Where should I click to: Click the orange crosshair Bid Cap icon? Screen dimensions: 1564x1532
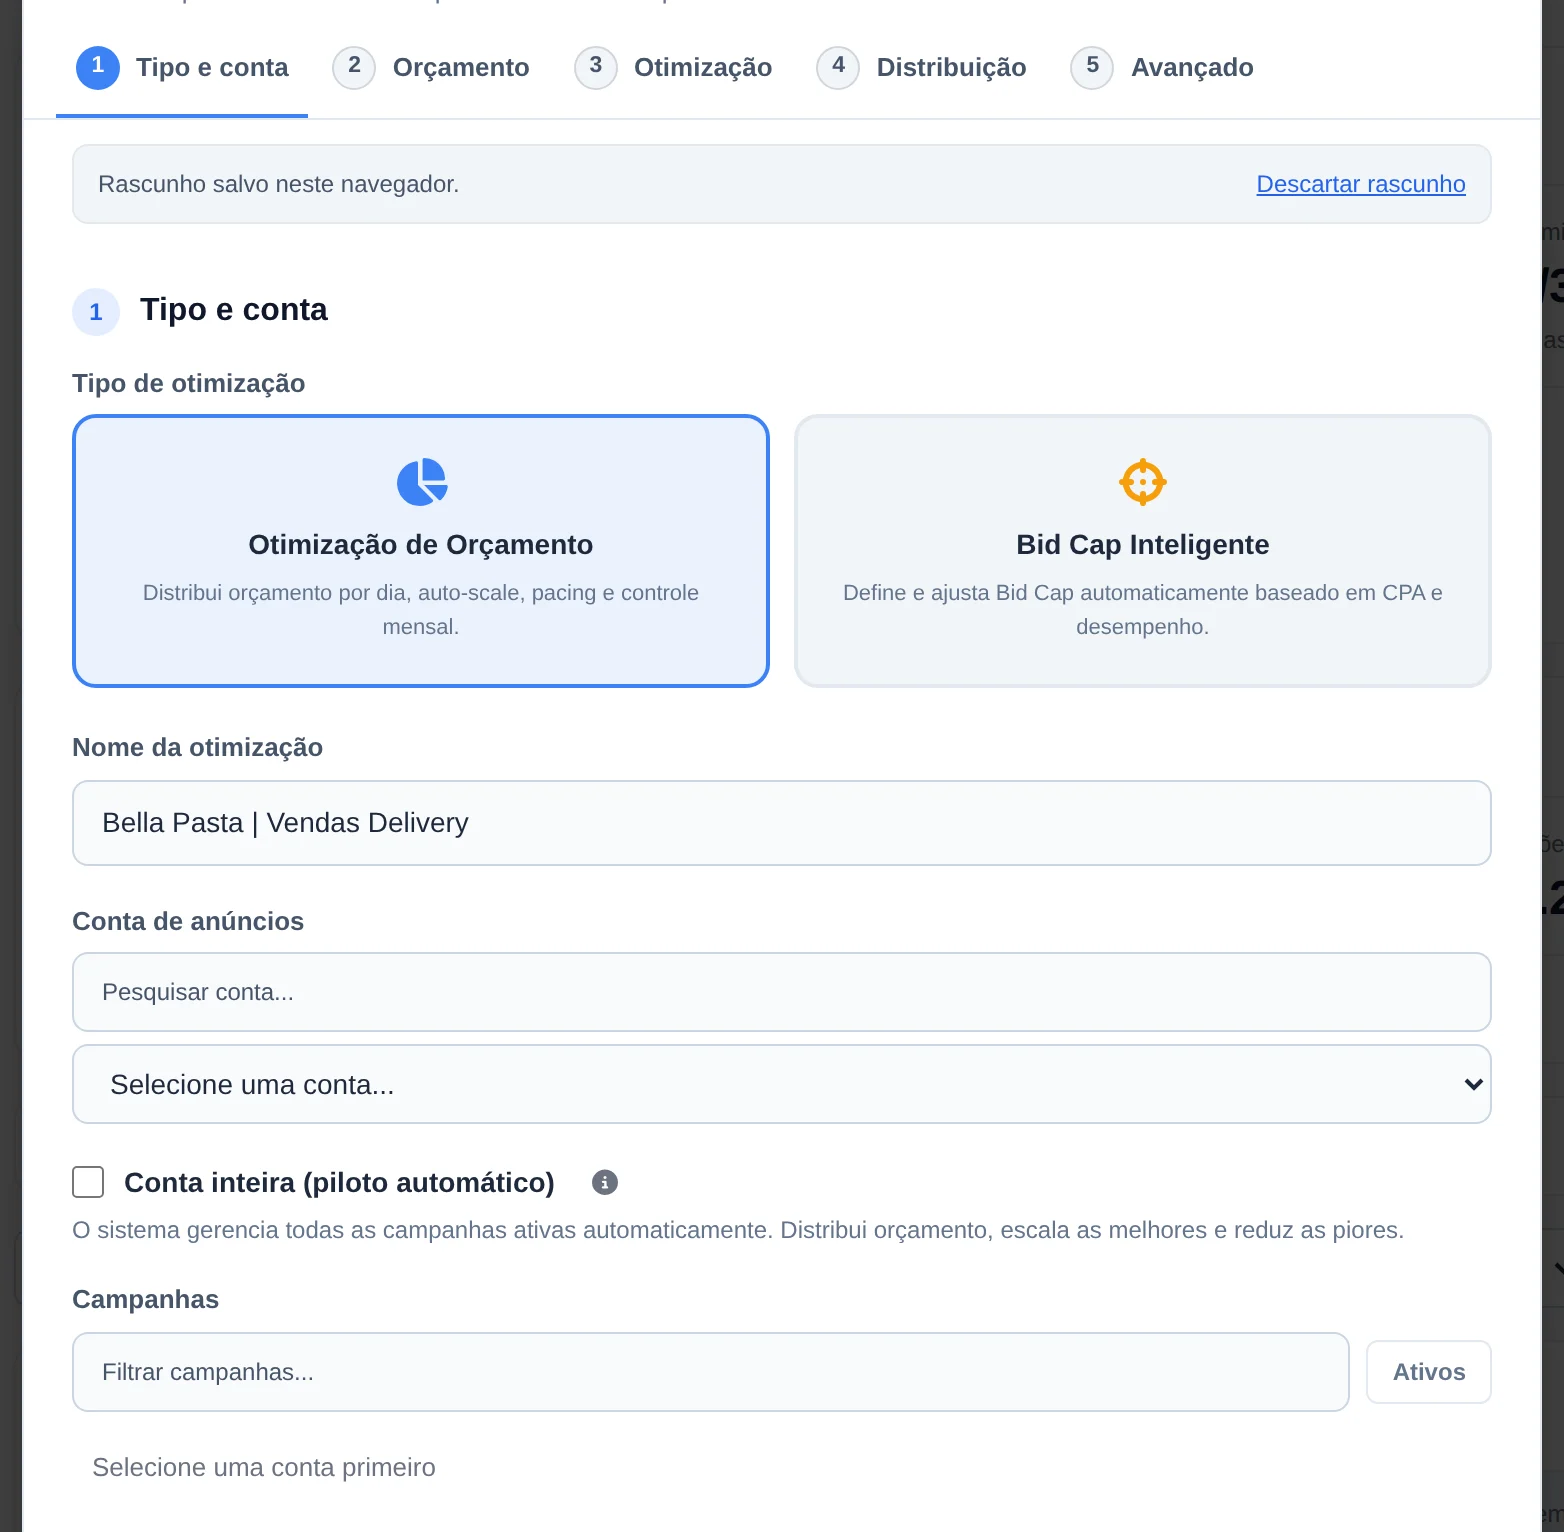click(1143, 482)
